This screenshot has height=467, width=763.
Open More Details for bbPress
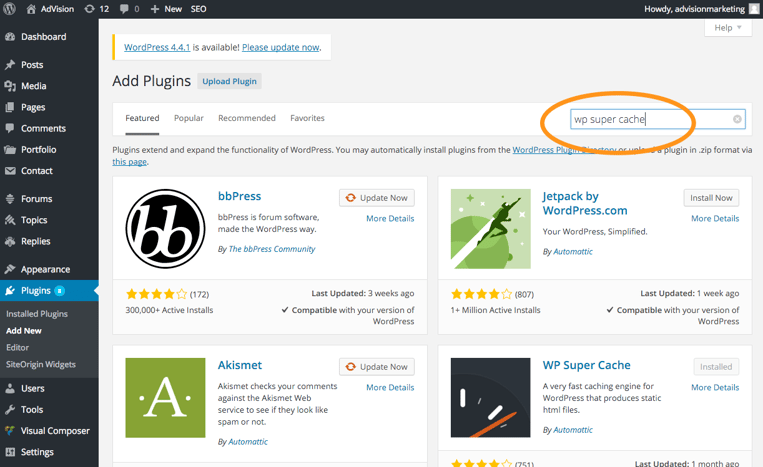click(x=390, y=218)
